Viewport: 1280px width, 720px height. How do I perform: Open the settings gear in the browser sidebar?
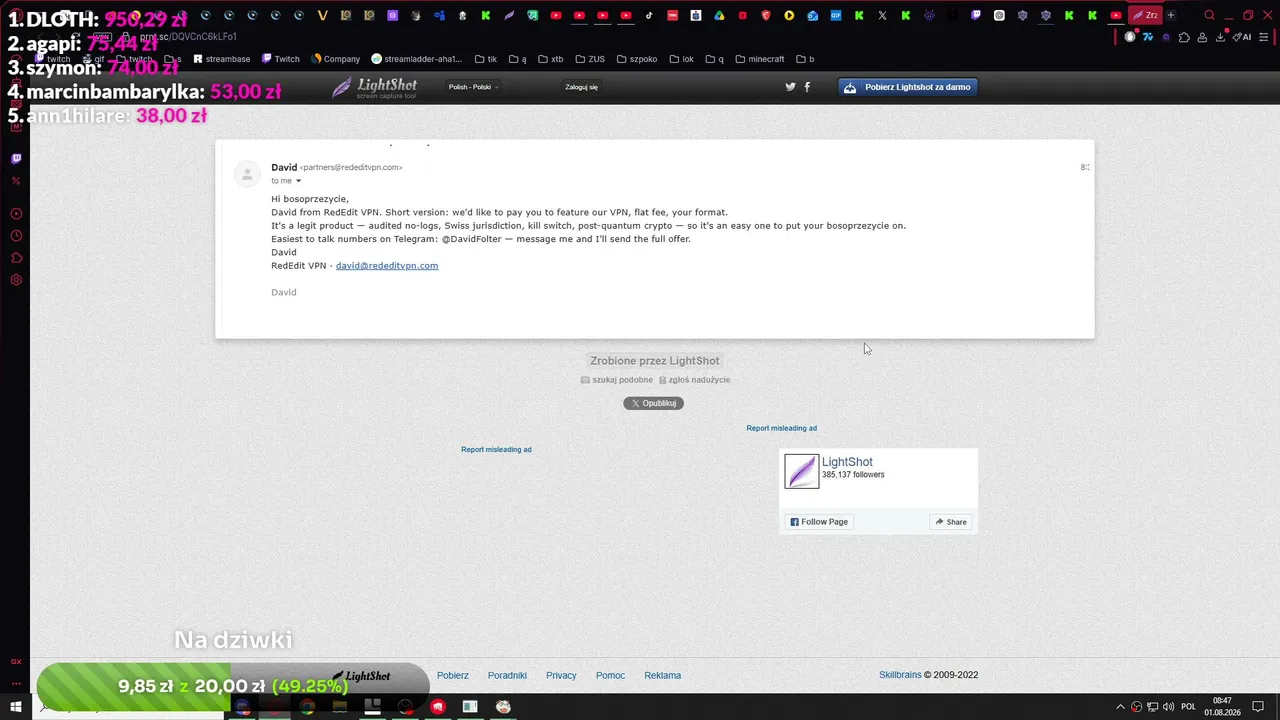16,280
